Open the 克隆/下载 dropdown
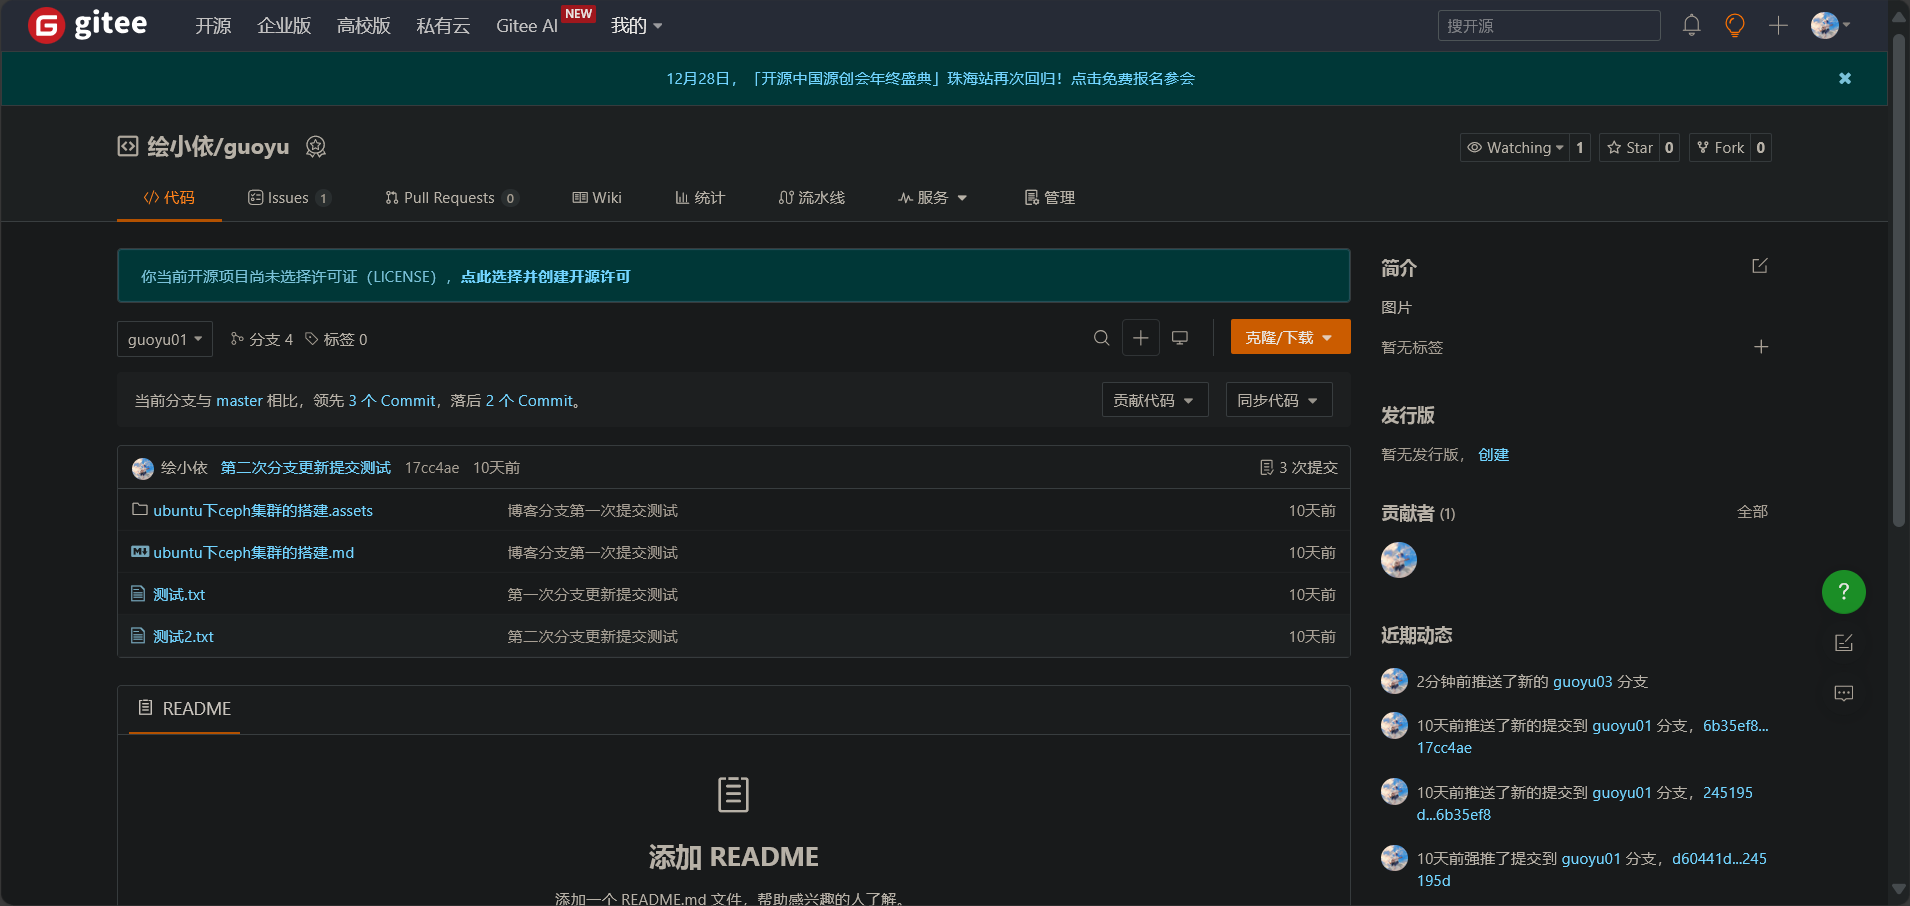Viewport: 1910px width, 906px height. tap(1290, 337)
